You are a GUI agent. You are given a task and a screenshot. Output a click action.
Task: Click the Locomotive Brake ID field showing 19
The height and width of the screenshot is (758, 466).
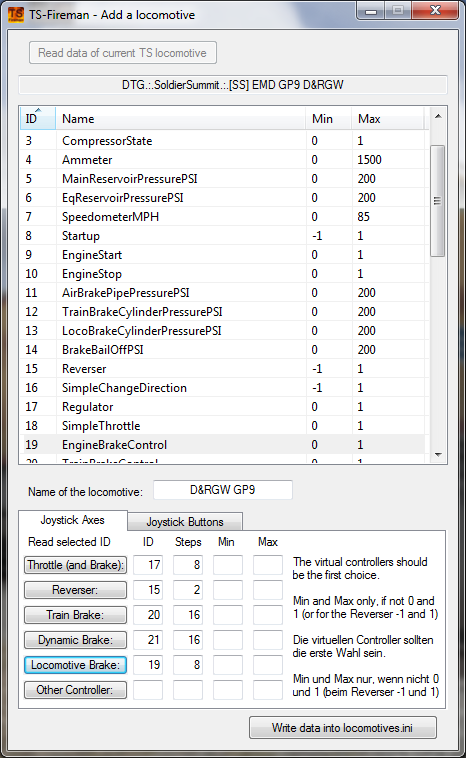coord(148,665)
